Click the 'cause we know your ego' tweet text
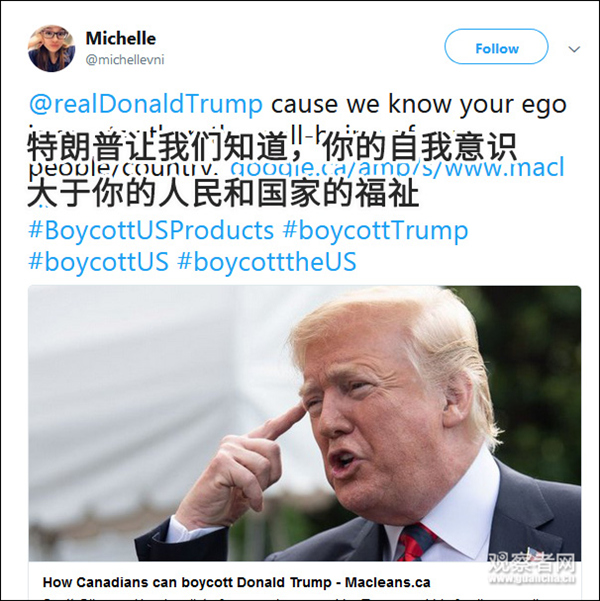600x601 pixels. [419, 104]
